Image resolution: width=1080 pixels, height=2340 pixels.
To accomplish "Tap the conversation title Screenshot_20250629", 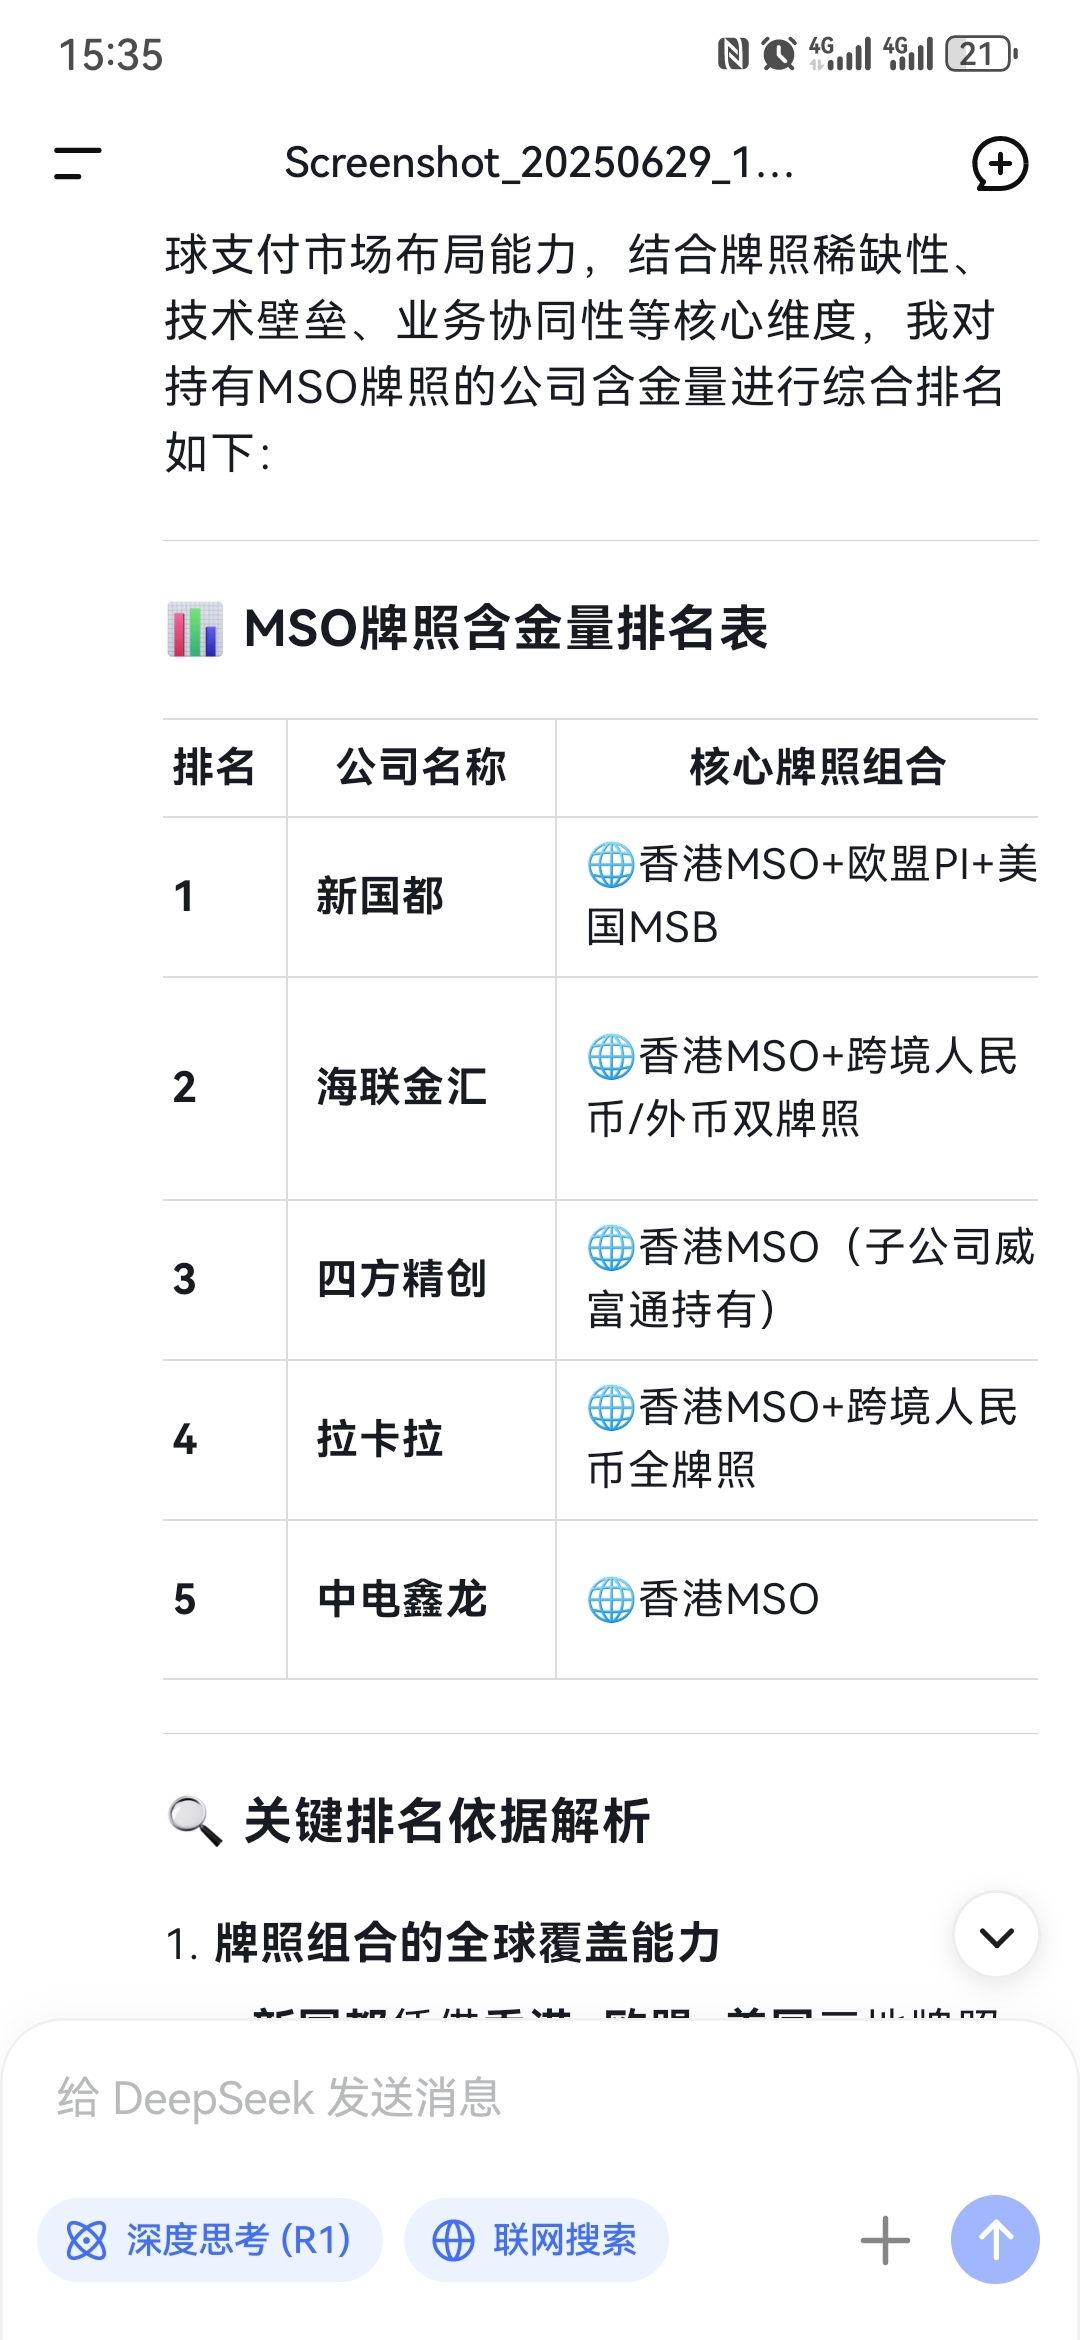I will pos(539,163).
